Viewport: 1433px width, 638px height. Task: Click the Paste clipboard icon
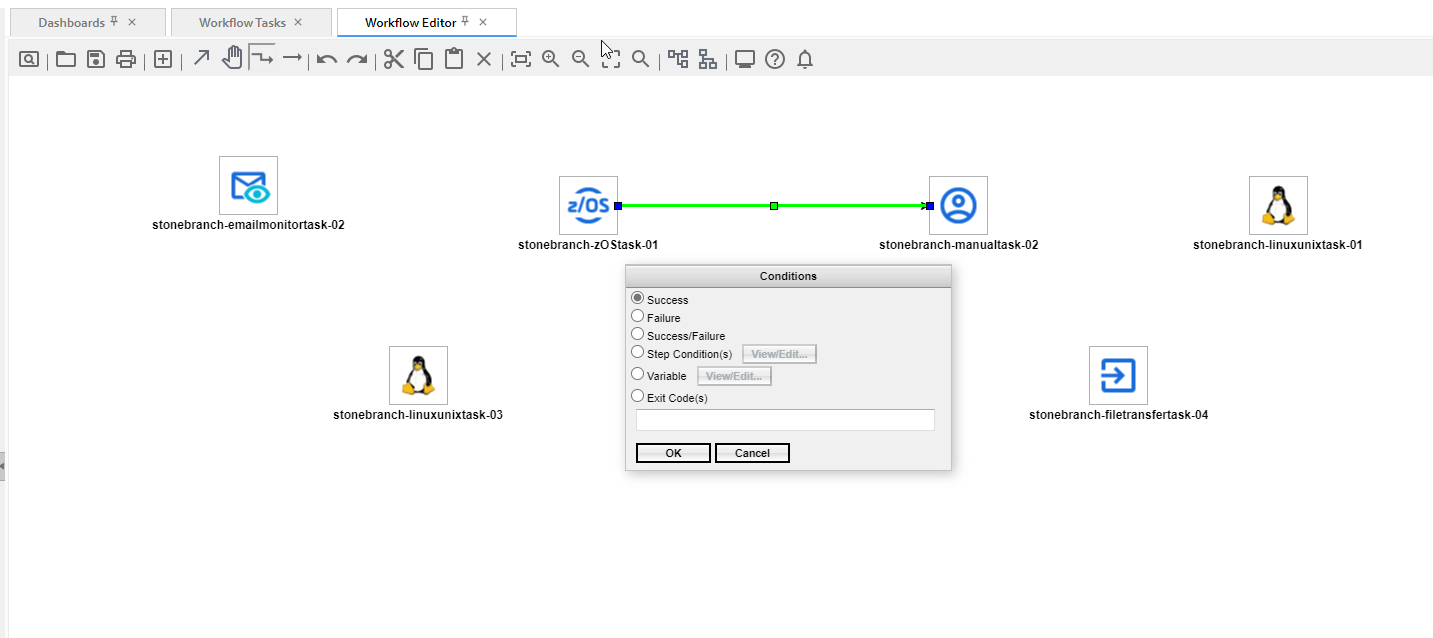[454, 59]
